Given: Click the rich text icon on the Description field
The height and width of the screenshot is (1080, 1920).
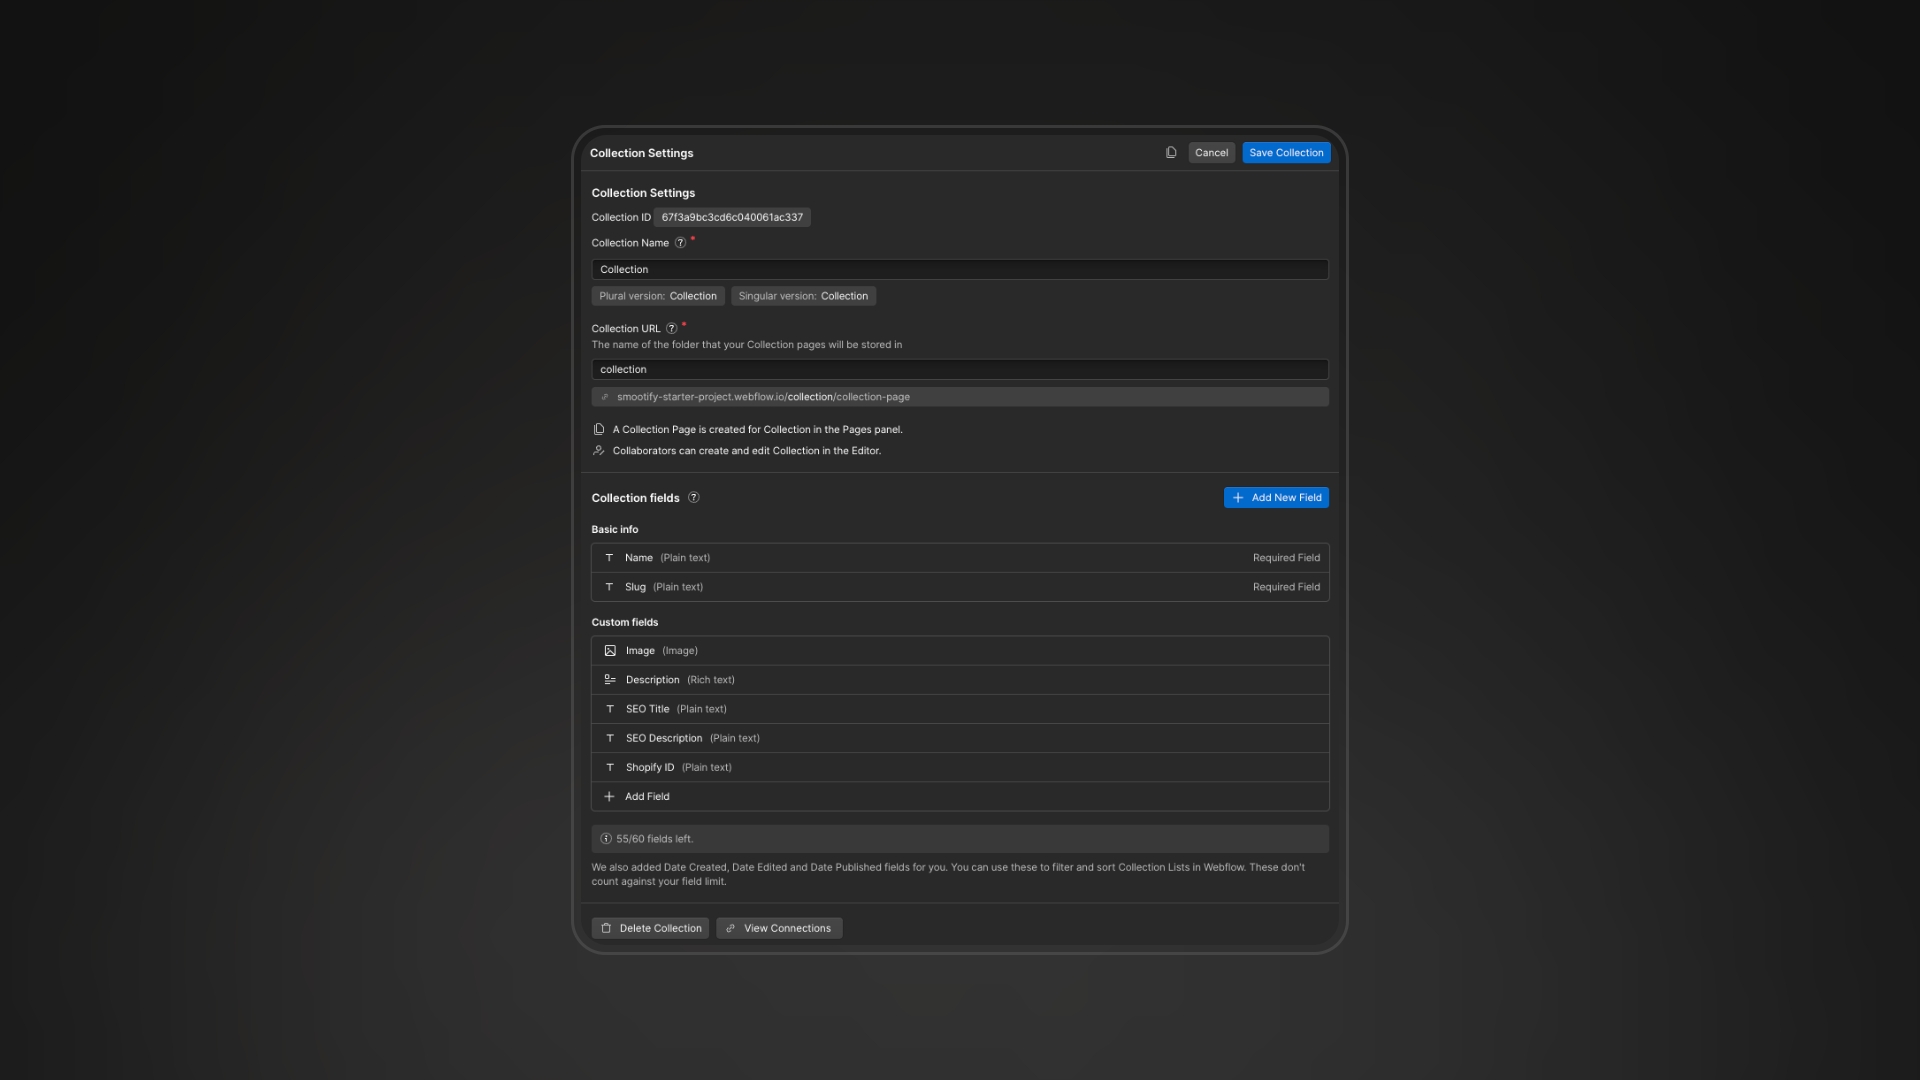Looking at the screenshot, I should click(610, 679).
